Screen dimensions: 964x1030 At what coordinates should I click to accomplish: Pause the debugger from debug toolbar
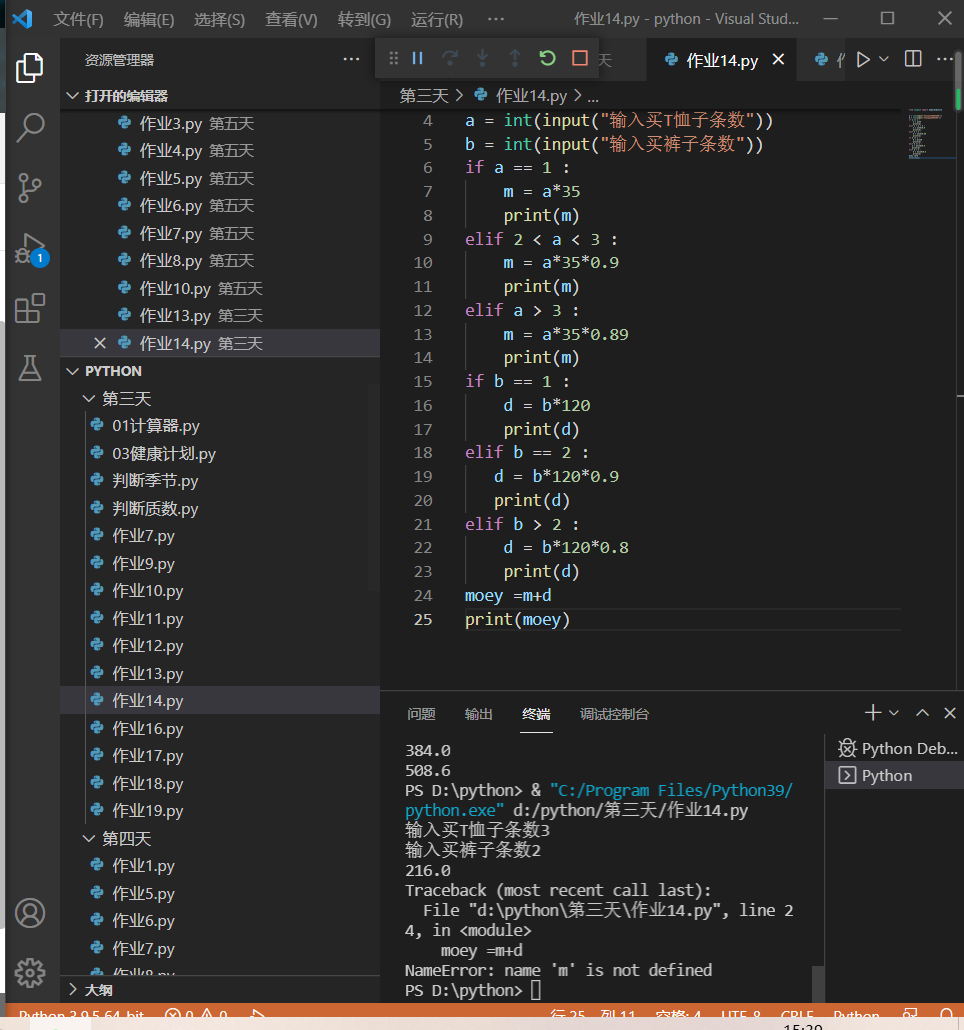[418, 58]
